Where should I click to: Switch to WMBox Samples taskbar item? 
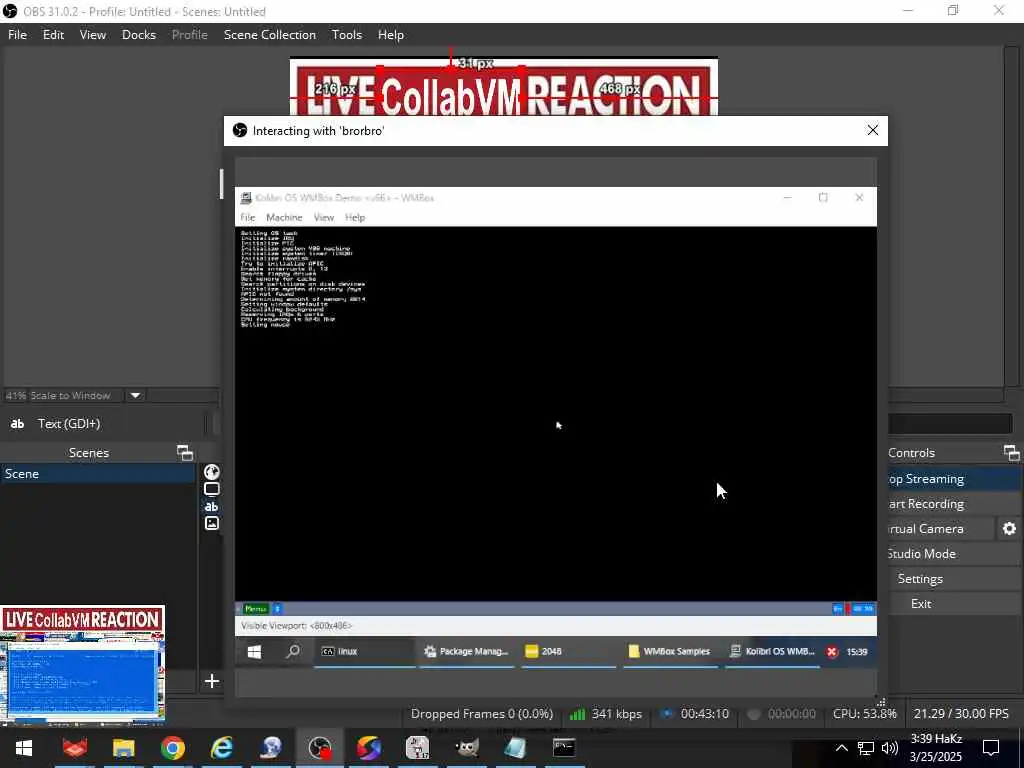(x=670, y=652)
